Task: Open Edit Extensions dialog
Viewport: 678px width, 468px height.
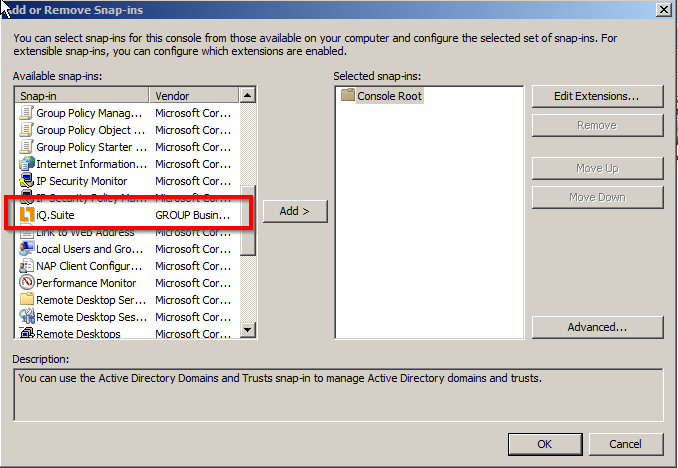Action: click(597, 96)
